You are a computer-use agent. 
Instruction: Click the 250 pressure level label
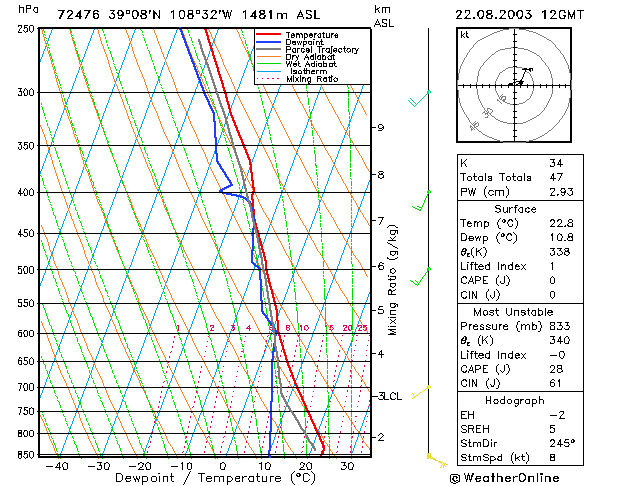[26, 29]
